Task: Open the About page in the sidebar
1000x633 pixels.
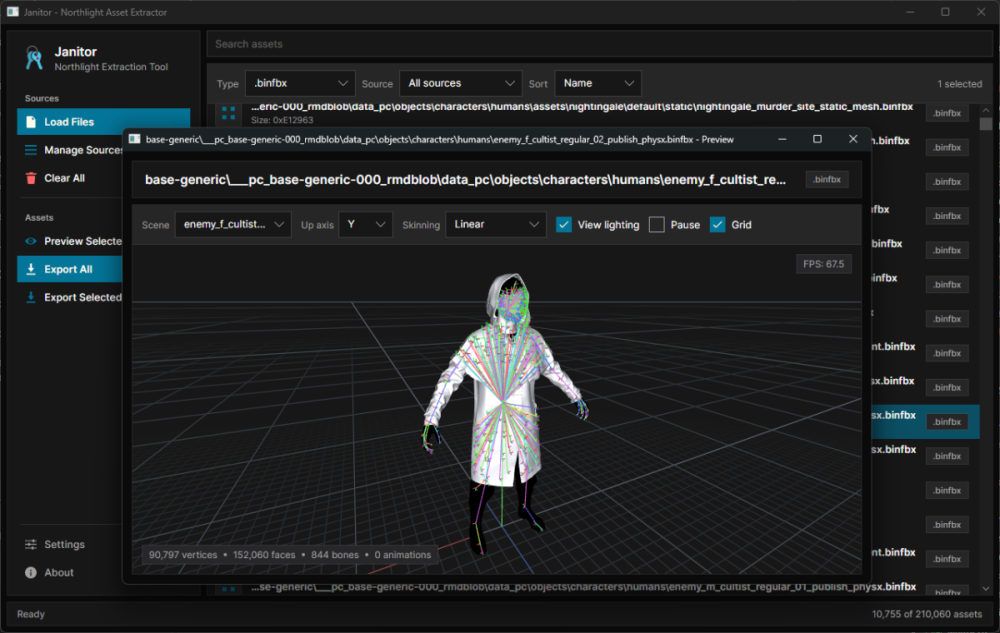Action: pyautogui.click(x=70, y=572)
